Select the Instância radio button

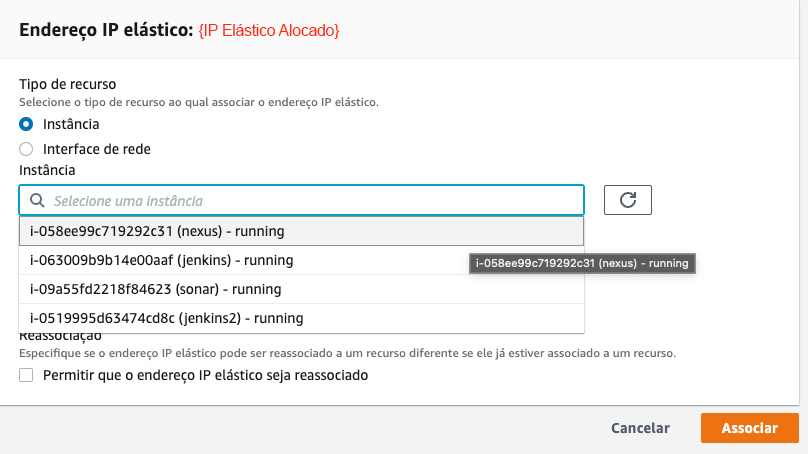click(26, 124)
